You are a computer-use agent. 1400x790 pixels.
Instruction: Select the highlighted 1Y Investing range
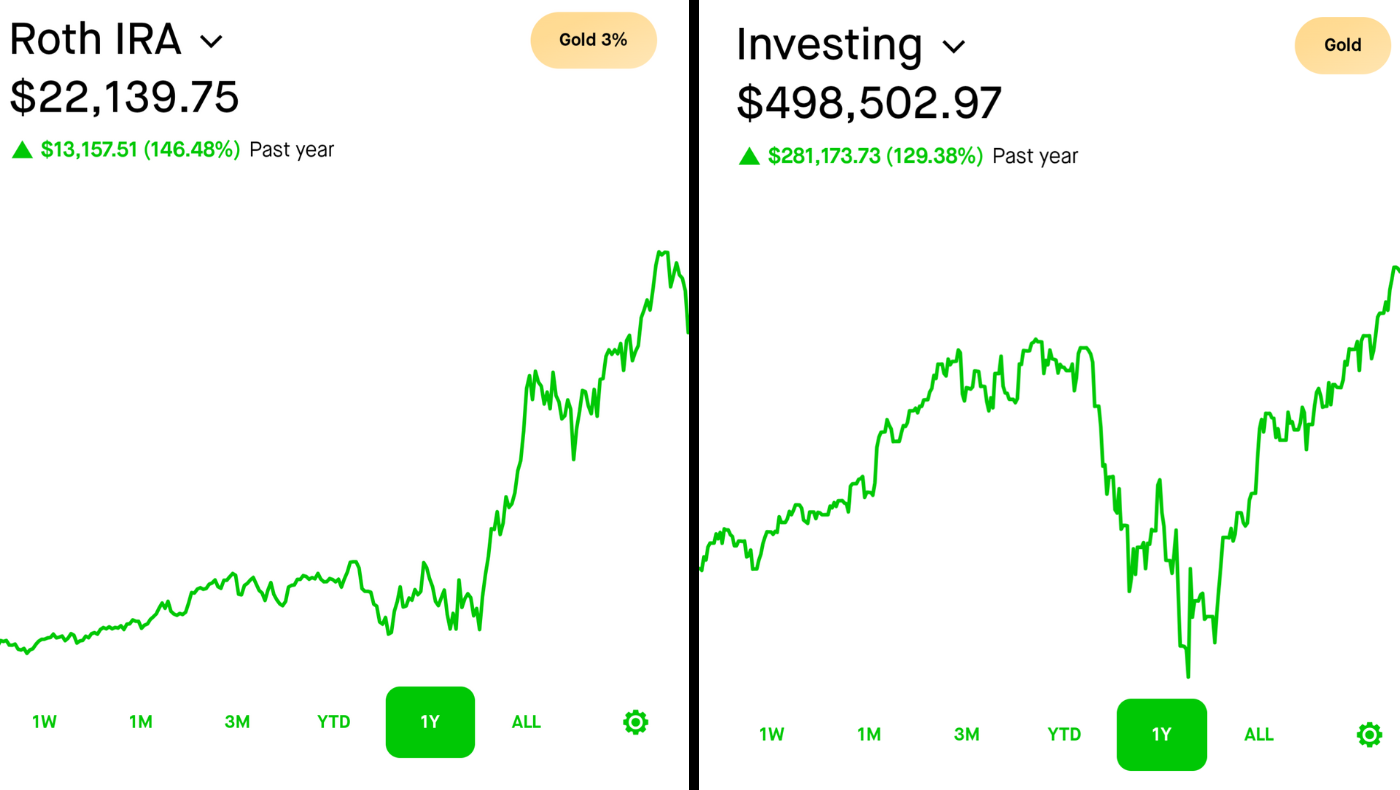tap(1161, 735)
